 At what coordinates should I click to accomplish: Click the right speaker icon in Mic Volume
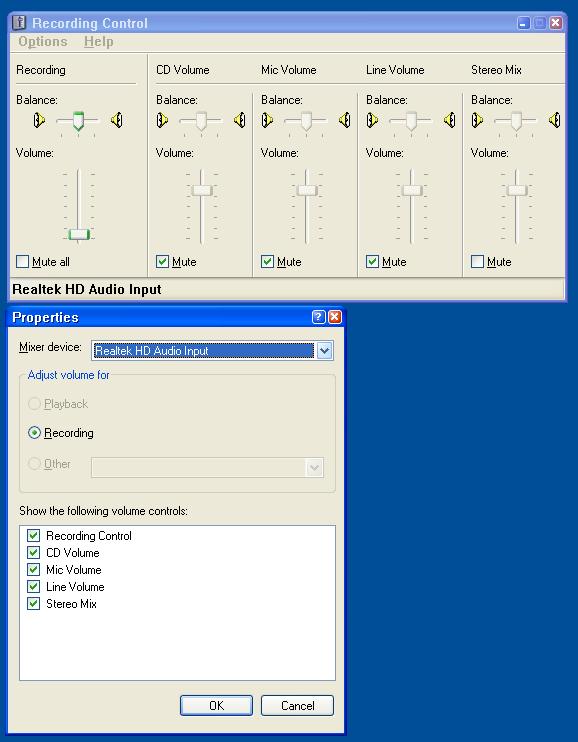click(x=345, y=120)
